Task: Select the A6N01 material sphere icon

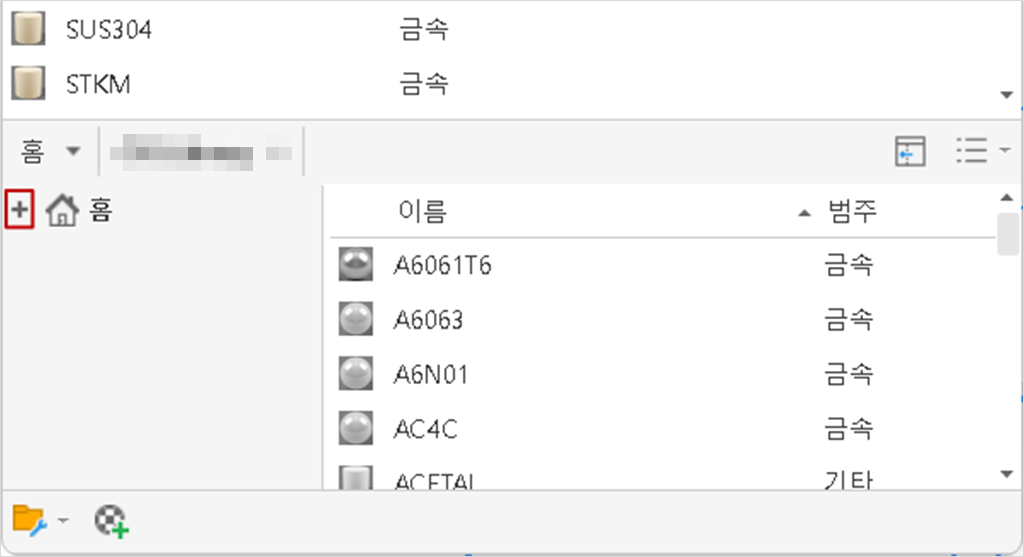Action: pos(356,374)
